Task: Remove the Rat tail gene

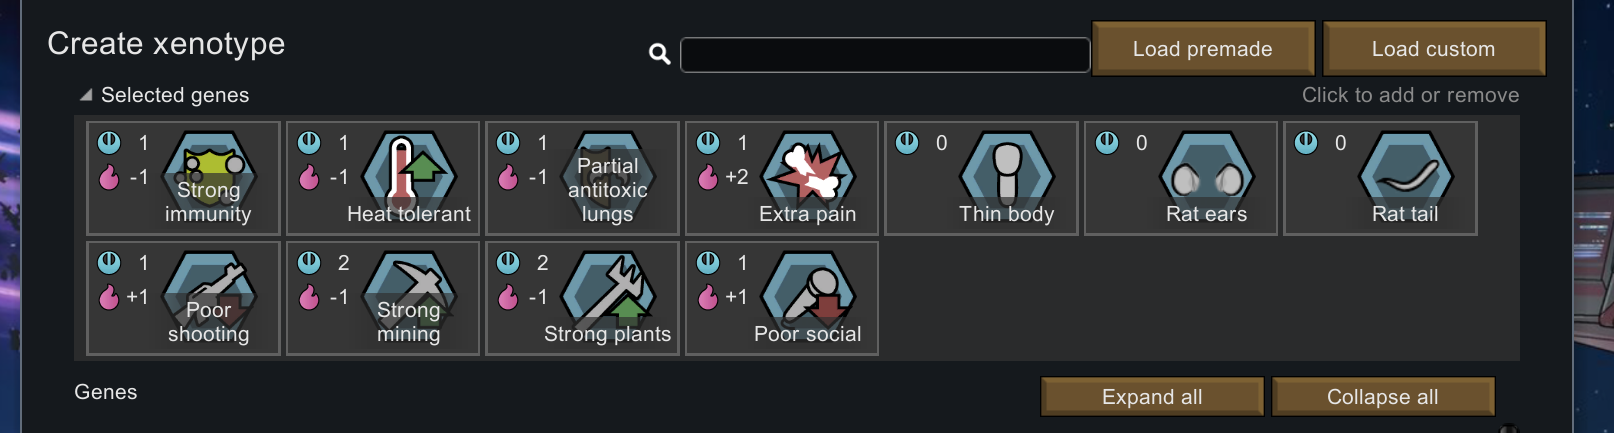Action: pos(1380,178)
